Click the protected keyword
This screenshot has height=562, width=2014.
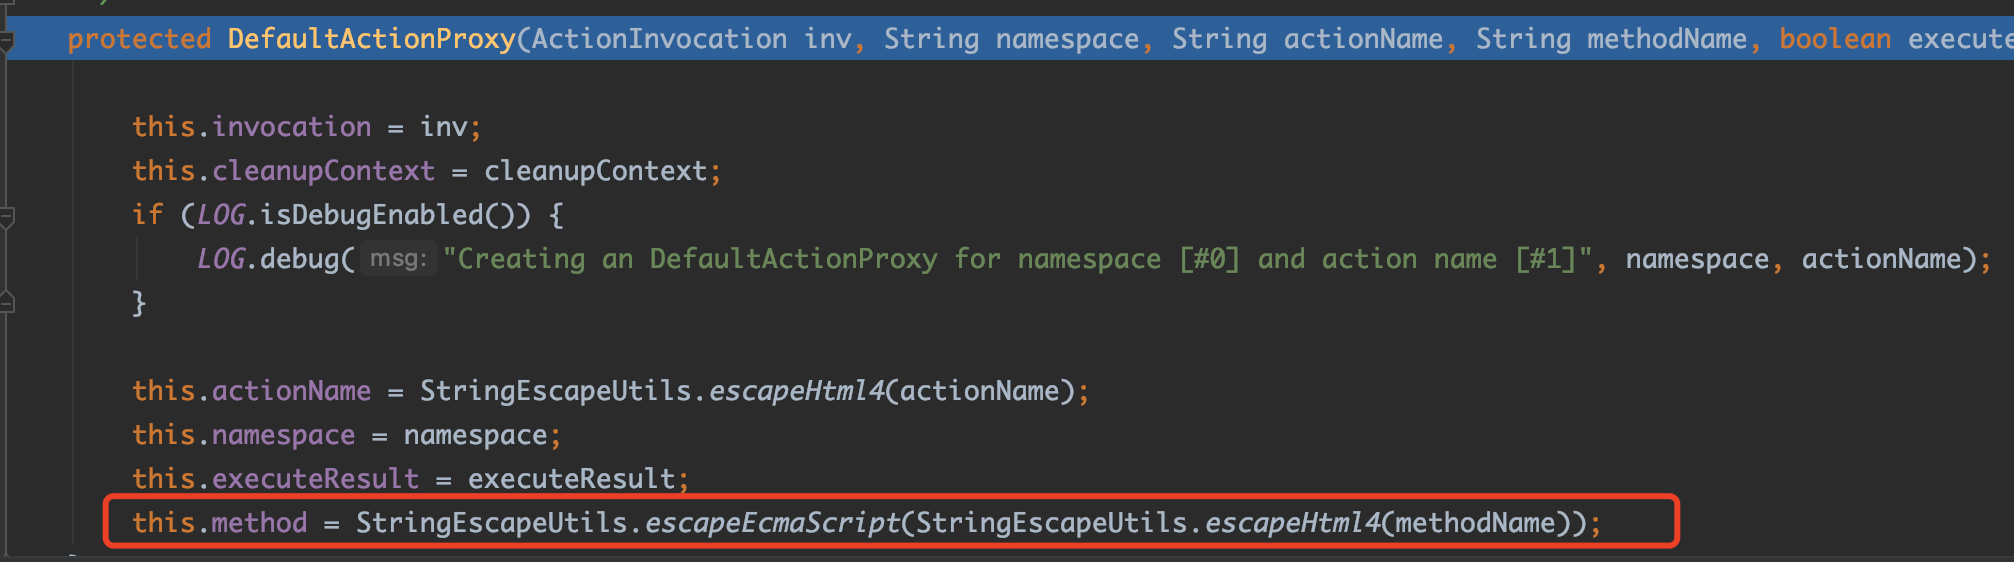139,39
